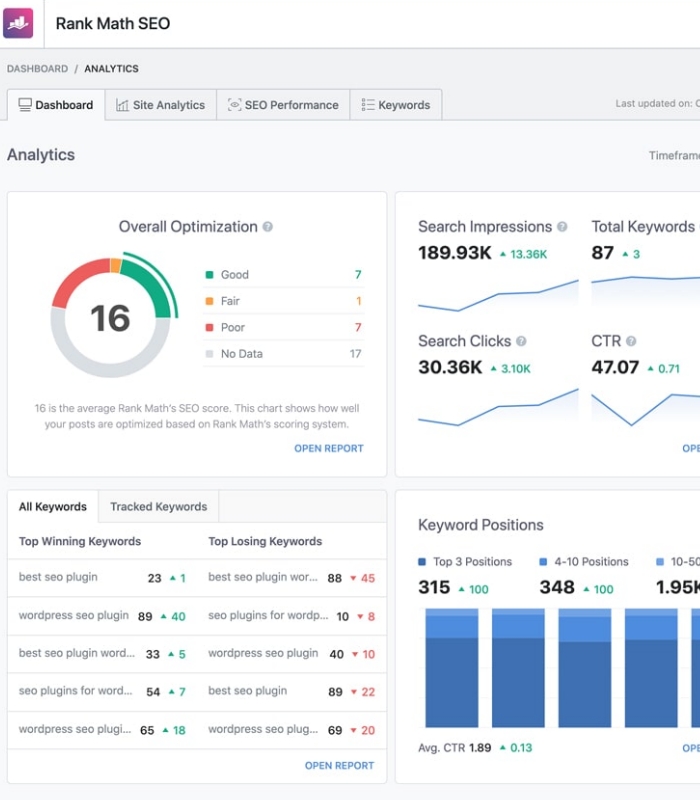Click the 4-10 Positions legend swatch
The image size is (700, 800).
(543, 562)
